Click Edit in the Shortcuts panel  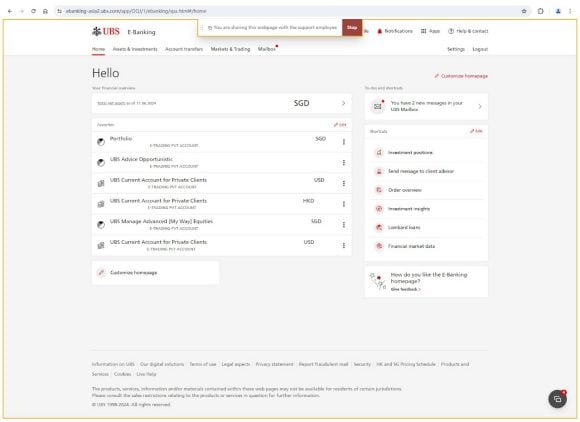(x=476, y=131)
